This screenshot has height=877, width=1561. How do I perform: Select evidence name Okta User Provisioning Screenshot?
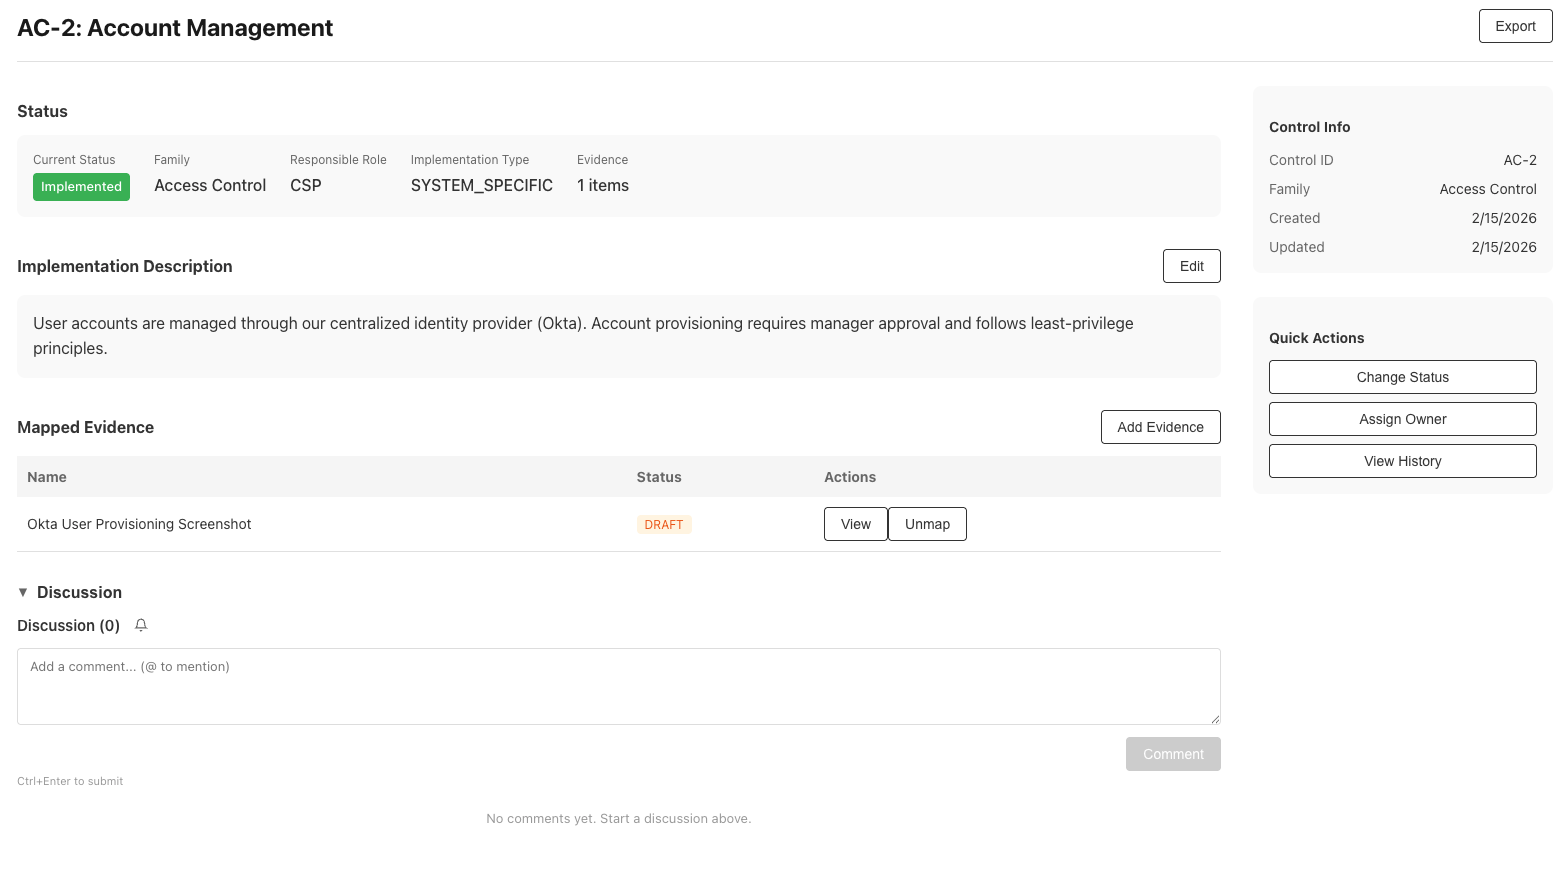click(x=139, y=523)
